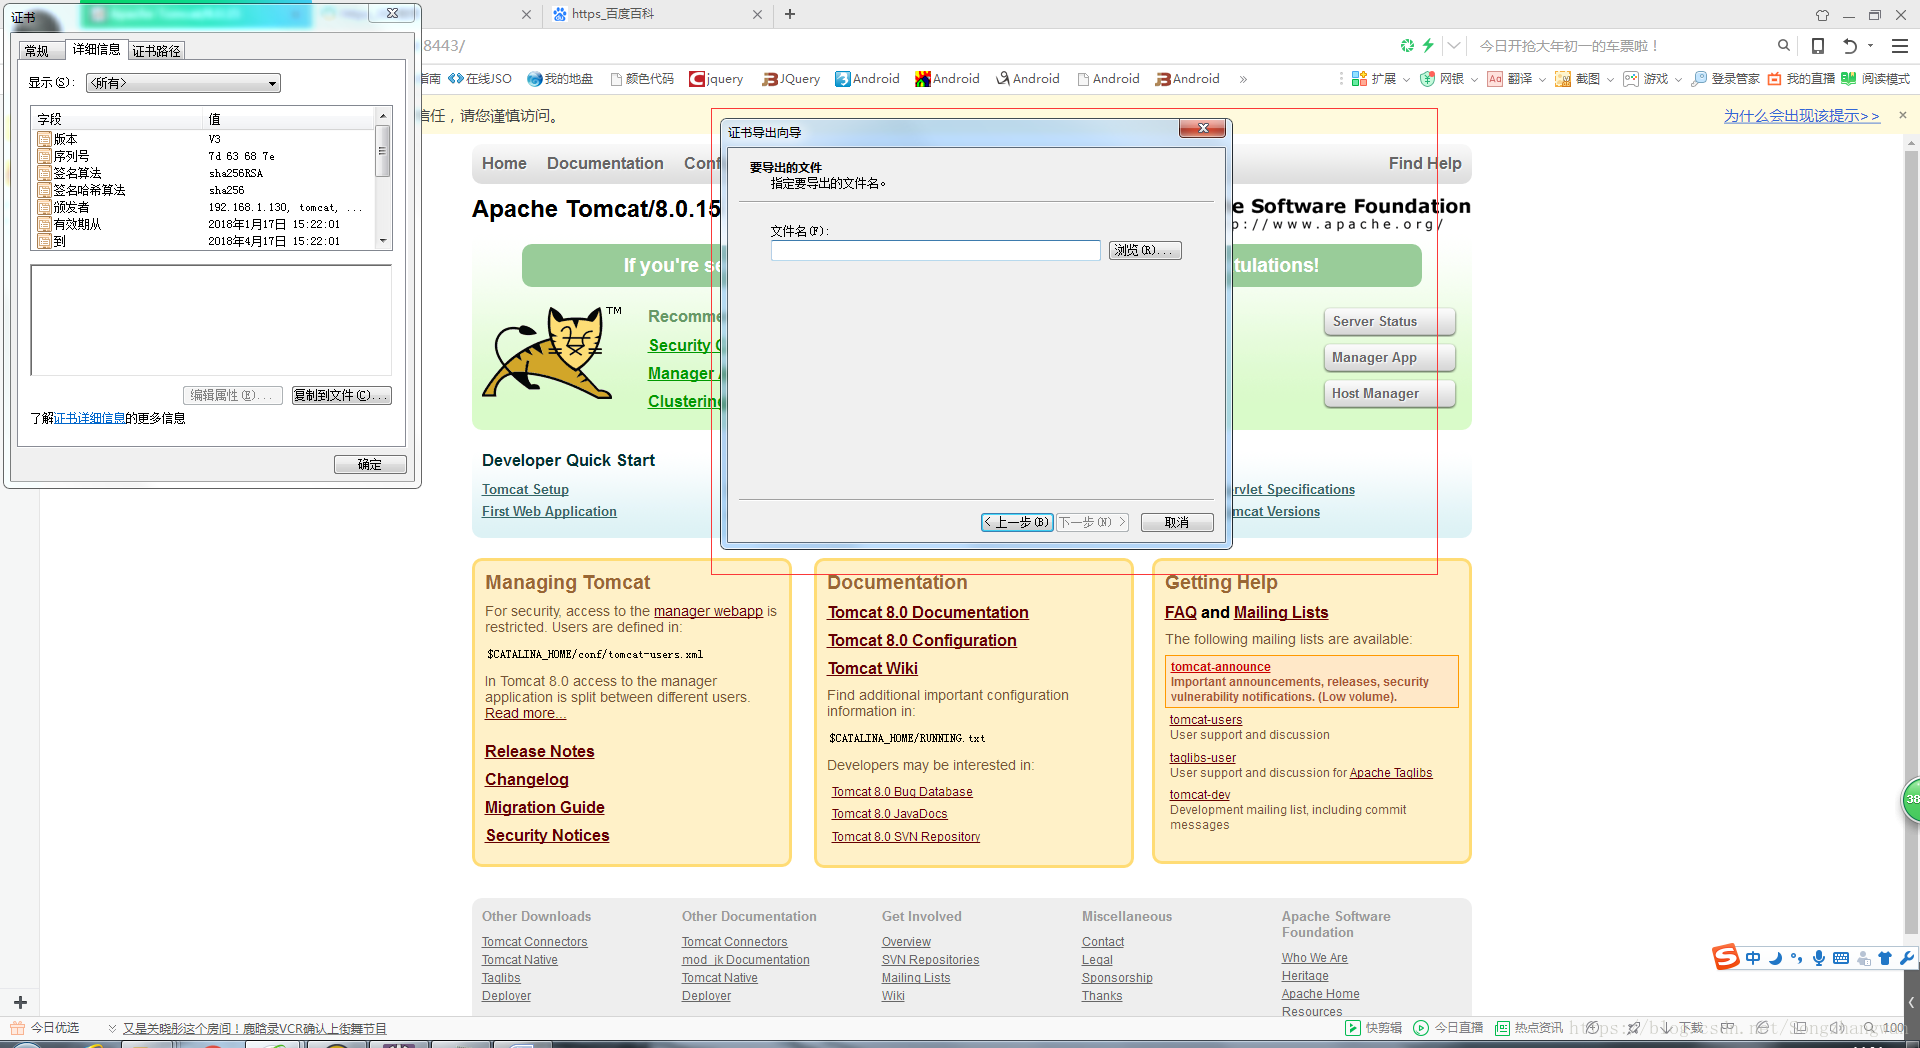Open 登录管家 login manager key icon

point(1699,79)
